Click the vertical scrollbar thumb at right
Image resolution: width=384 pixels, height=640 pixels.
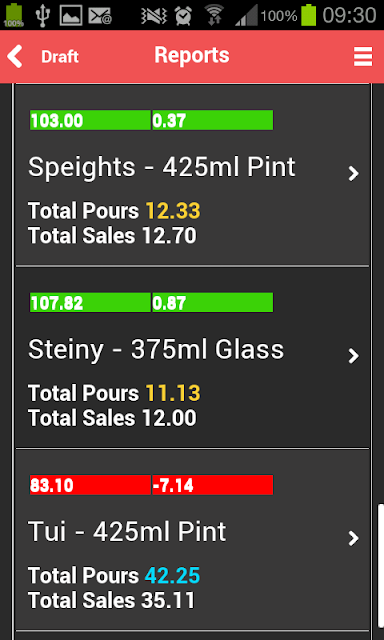(x=381, y=572)
